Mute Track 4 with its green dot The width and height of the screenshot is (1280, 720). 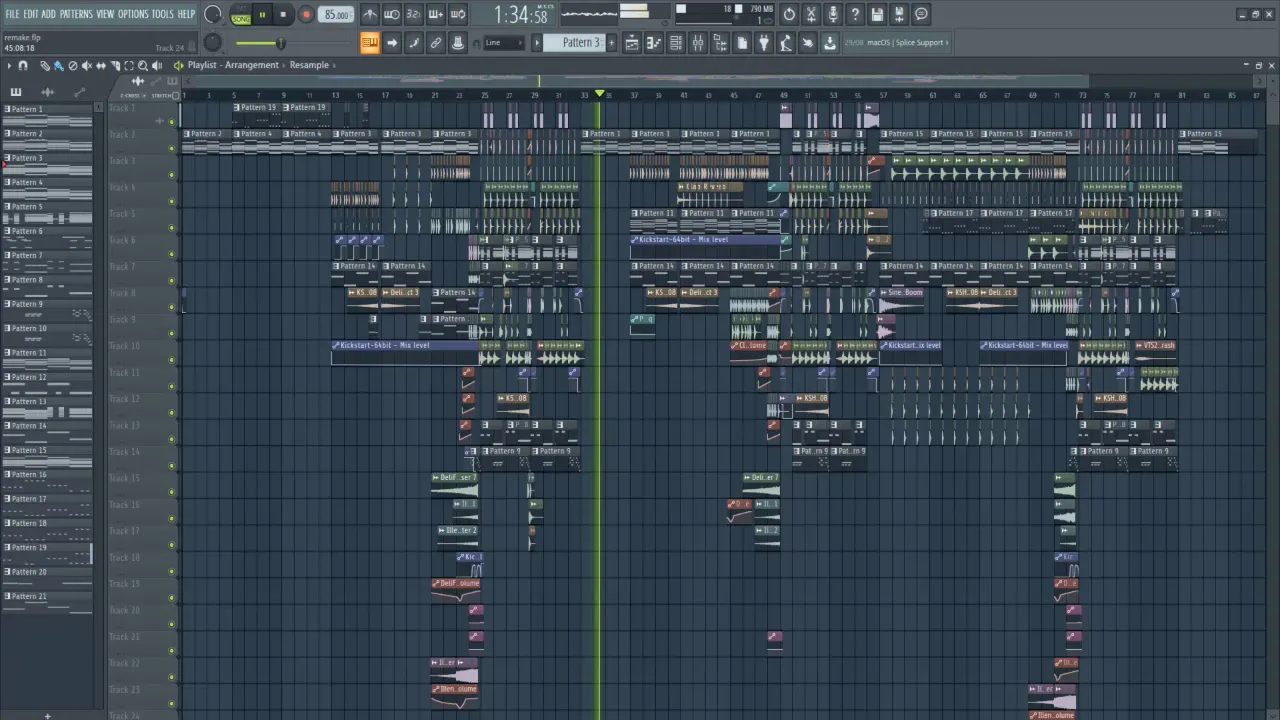(x=171, y=201)
